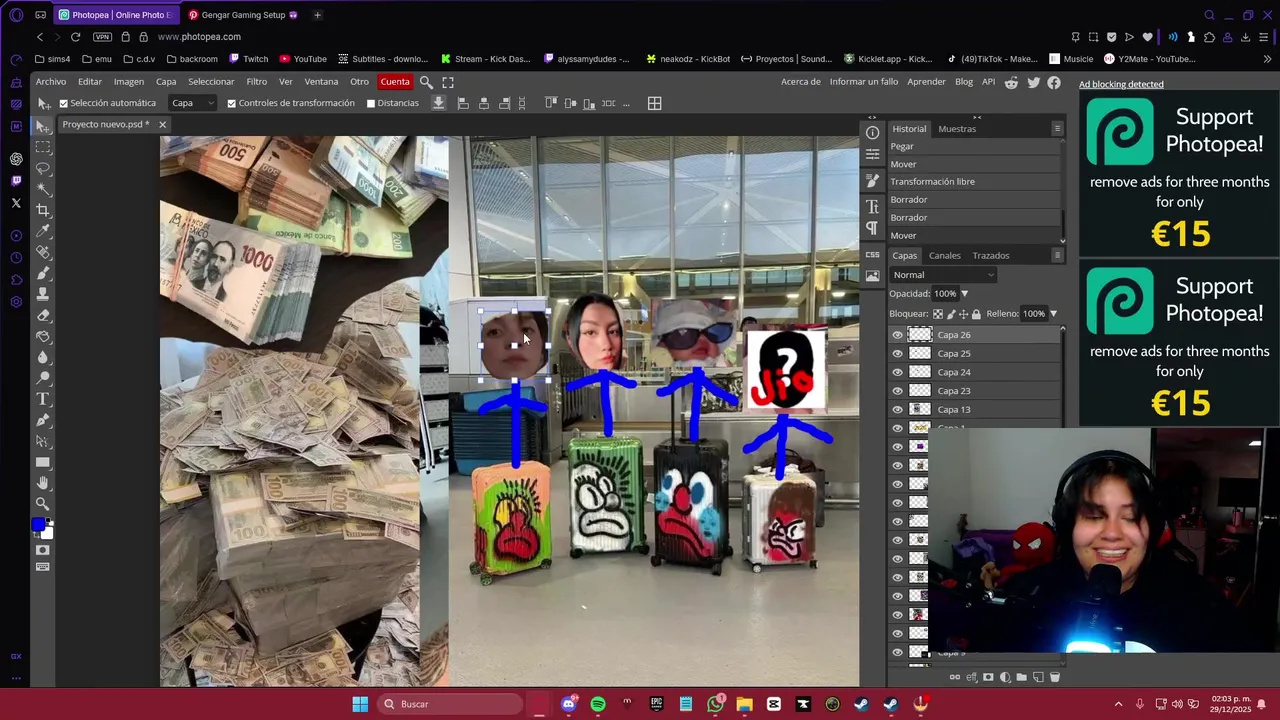Close the Proyecto nuevo.psd document tab

(x=162, y=124)
